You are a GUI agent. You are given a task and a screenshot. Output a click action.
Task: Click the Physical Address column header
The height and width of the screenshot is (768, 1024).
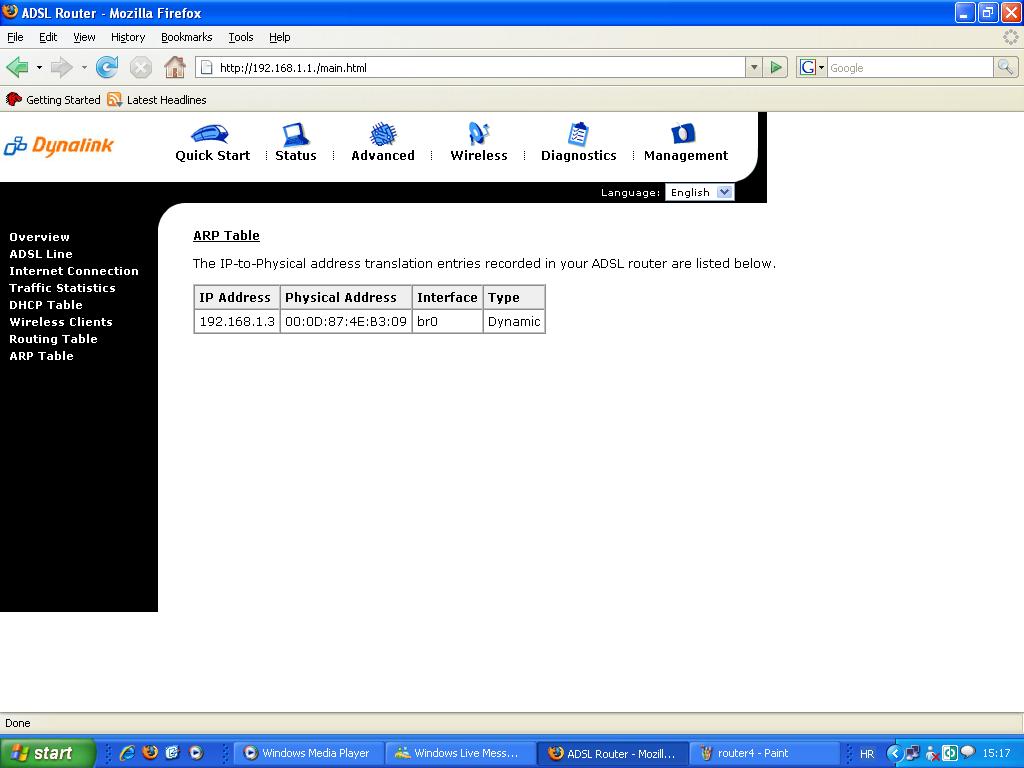click(346, 297)
